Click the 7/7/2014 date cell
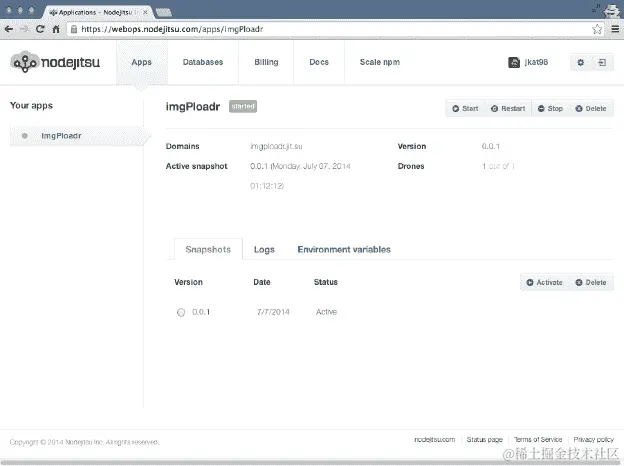624x466 pixels. point(273,312)
